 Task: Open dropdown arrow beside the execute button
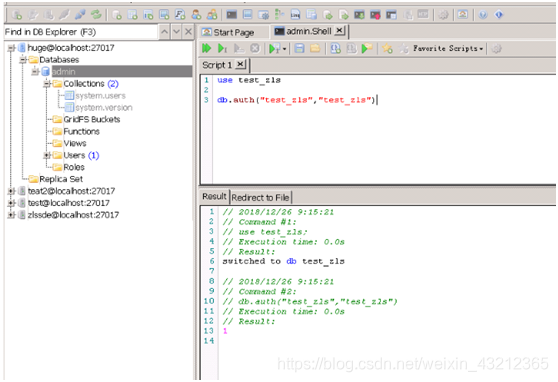pyautogui.click(x=284, y=49)
